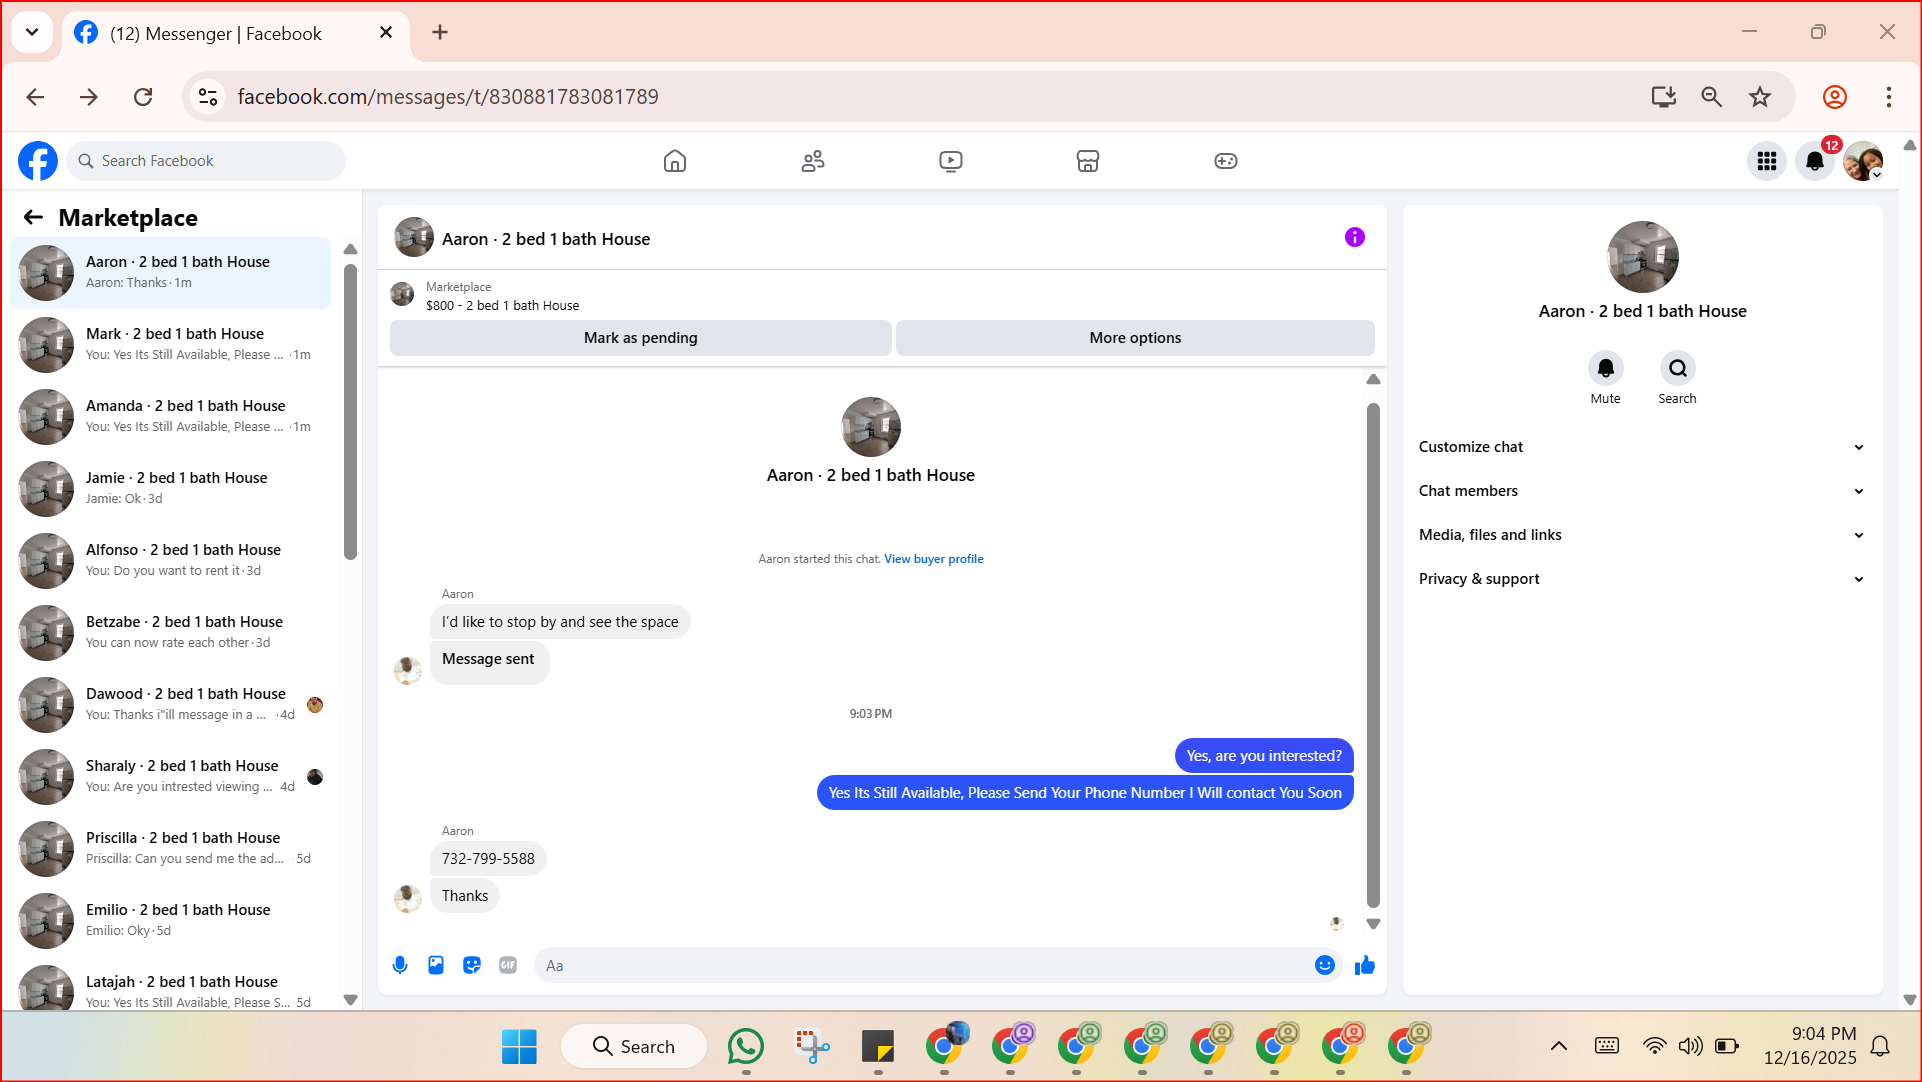
Task: Open Betzabe's 2 bed 1 bath House chat
Action: click(x=171, y=632)
